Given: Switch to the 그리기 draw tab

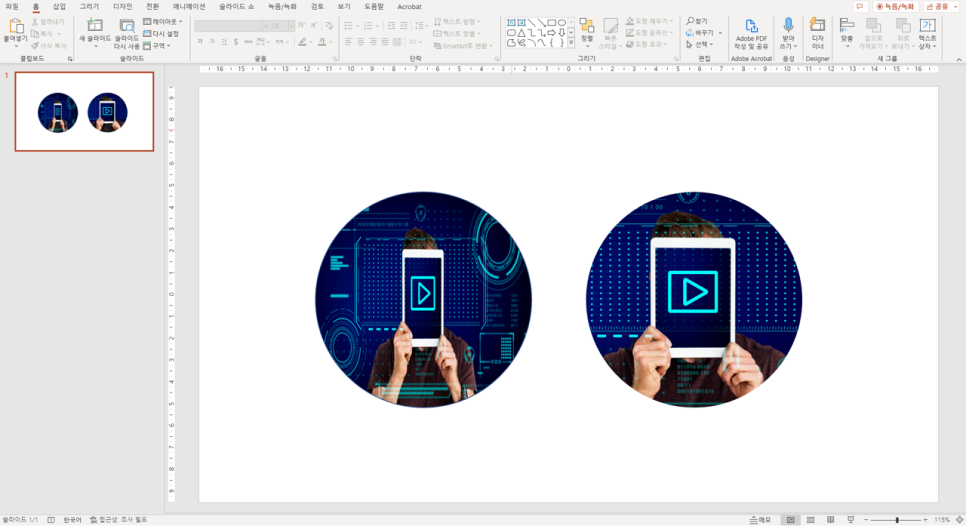Looking at the screenshot, I should coord(89,7).
